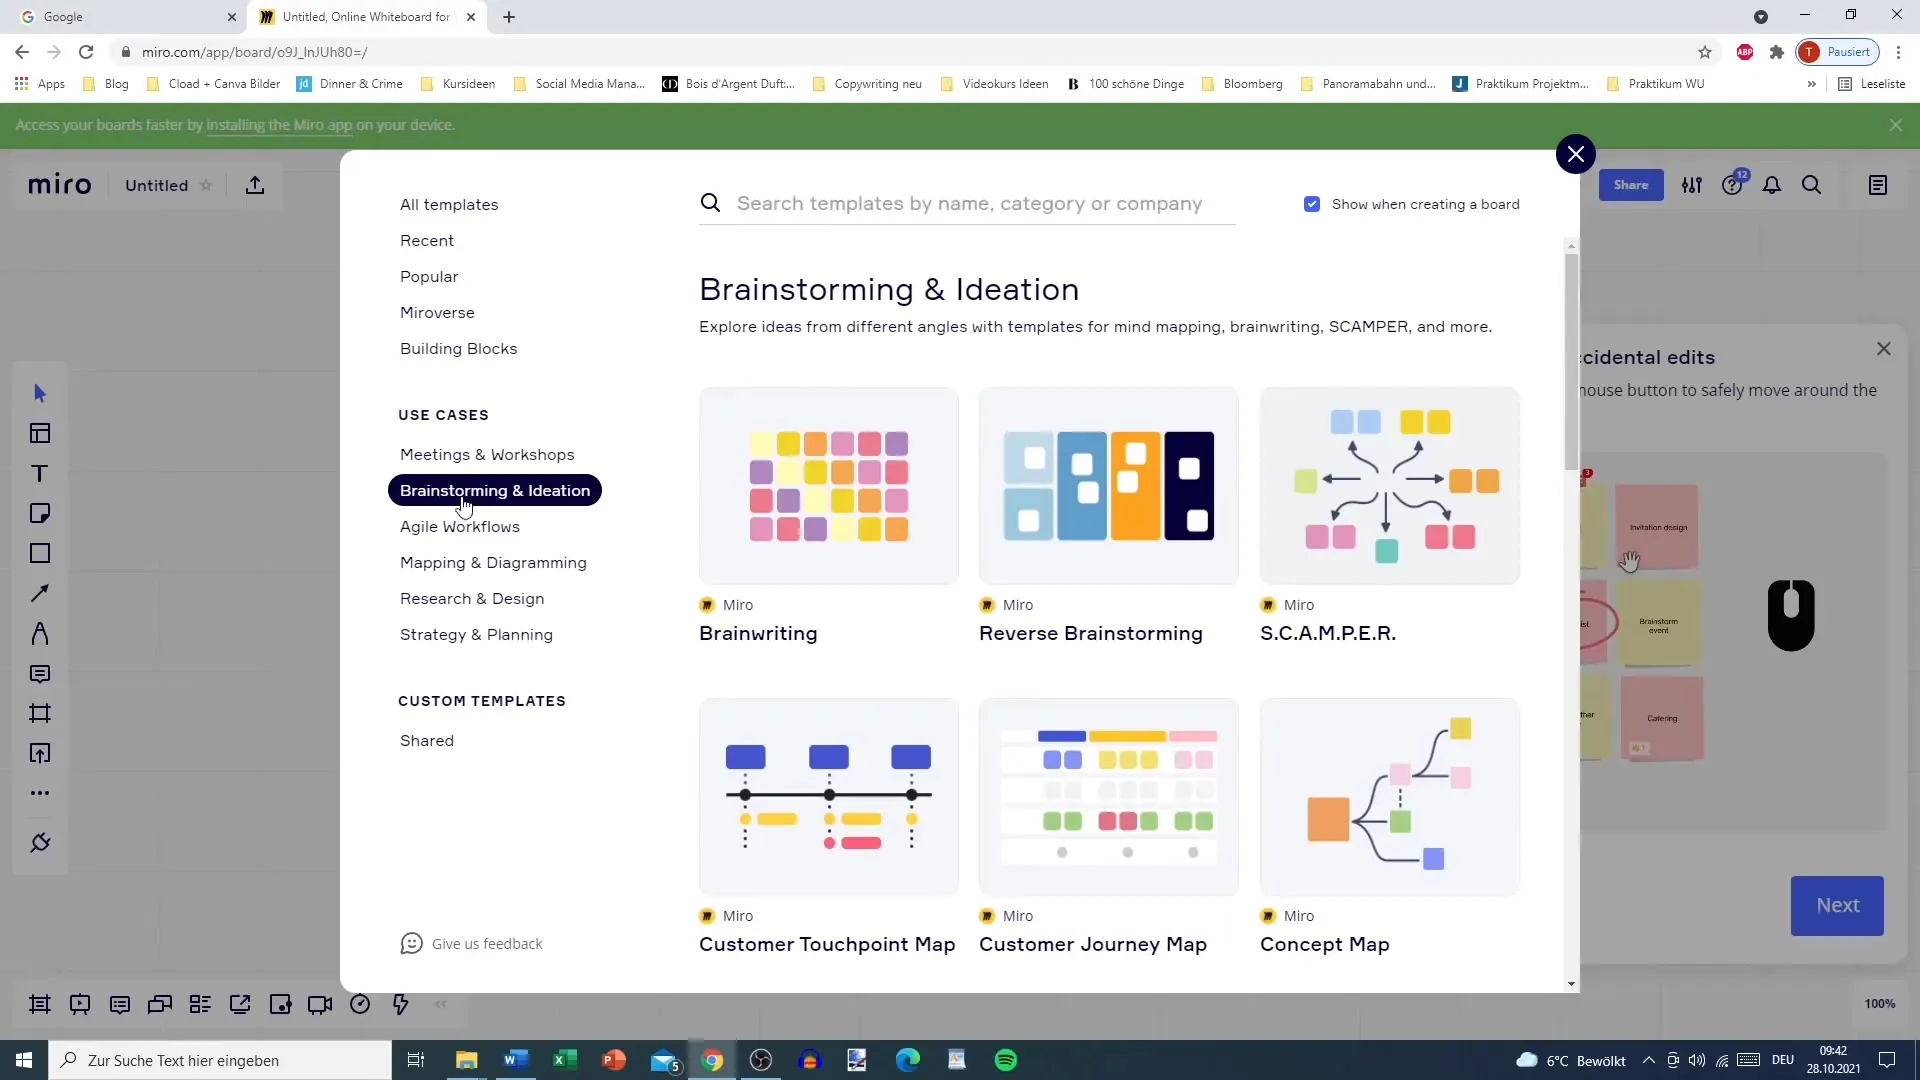The width and height of the screenshot is (1920, 1080).
Task: Choose Meetings & Workshops use case
Action: (x=487, y=454)
